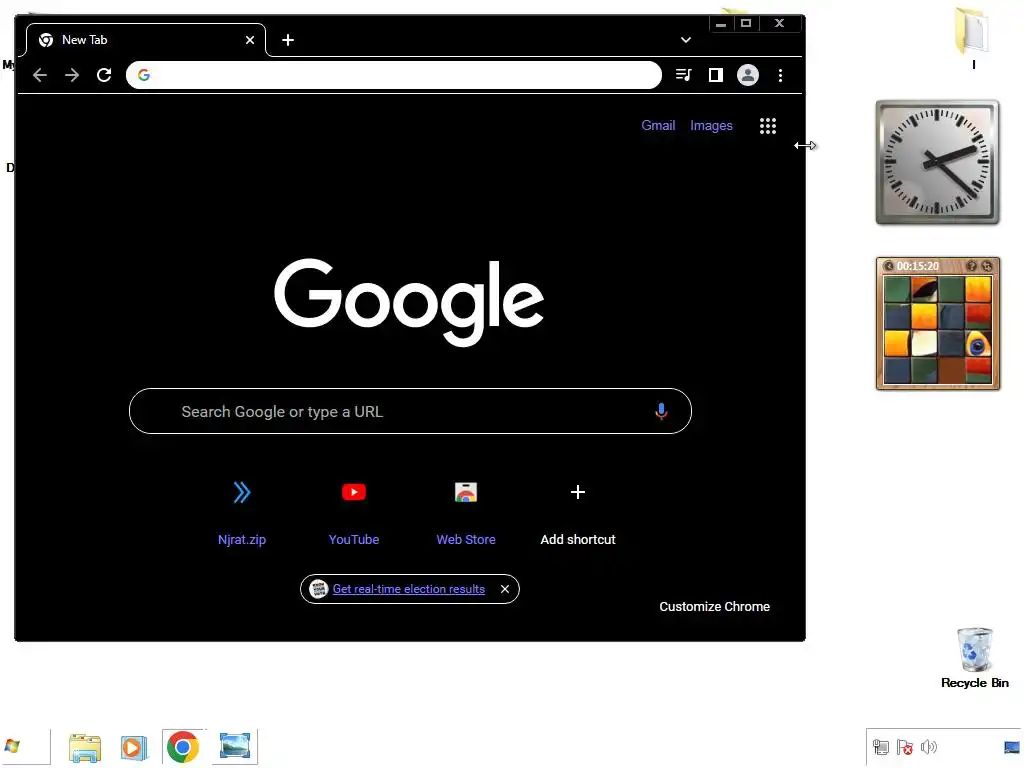1024x768 pixels.
Task: Open the YouTube shortcut
Action: click(x=353, y=511)
